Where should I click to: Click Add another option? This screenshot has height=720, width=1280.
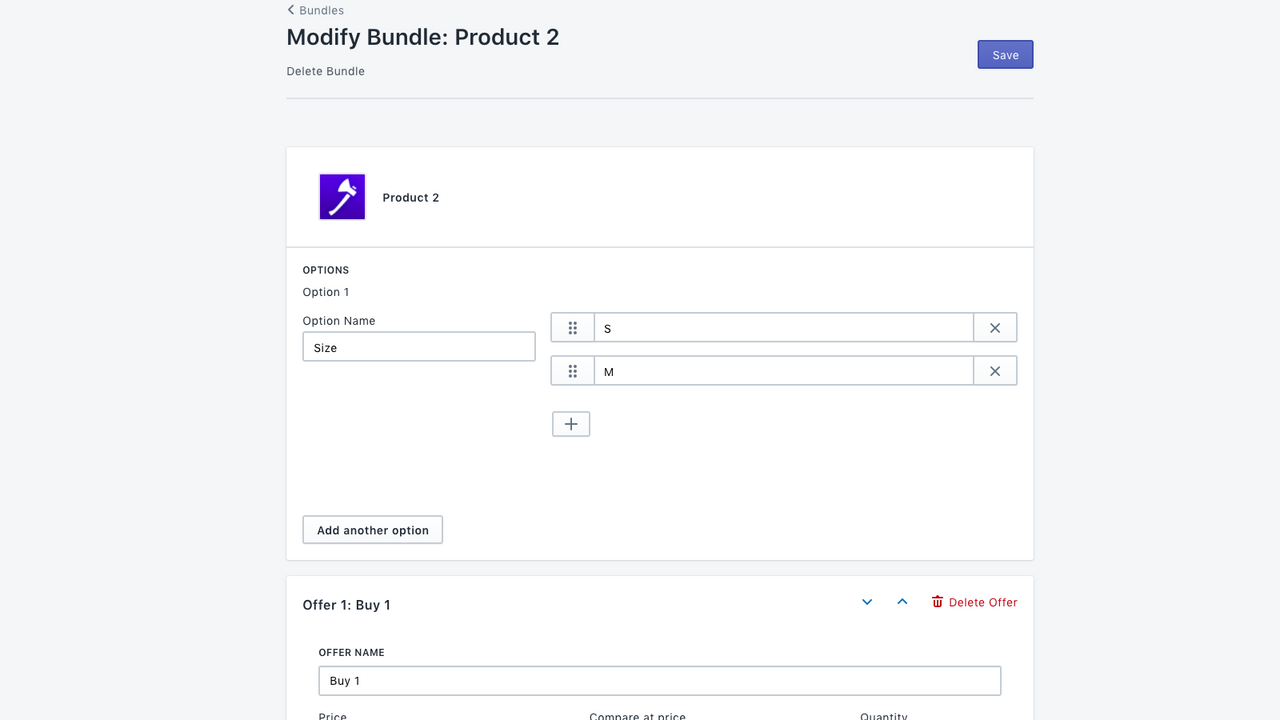coord(372,529)
